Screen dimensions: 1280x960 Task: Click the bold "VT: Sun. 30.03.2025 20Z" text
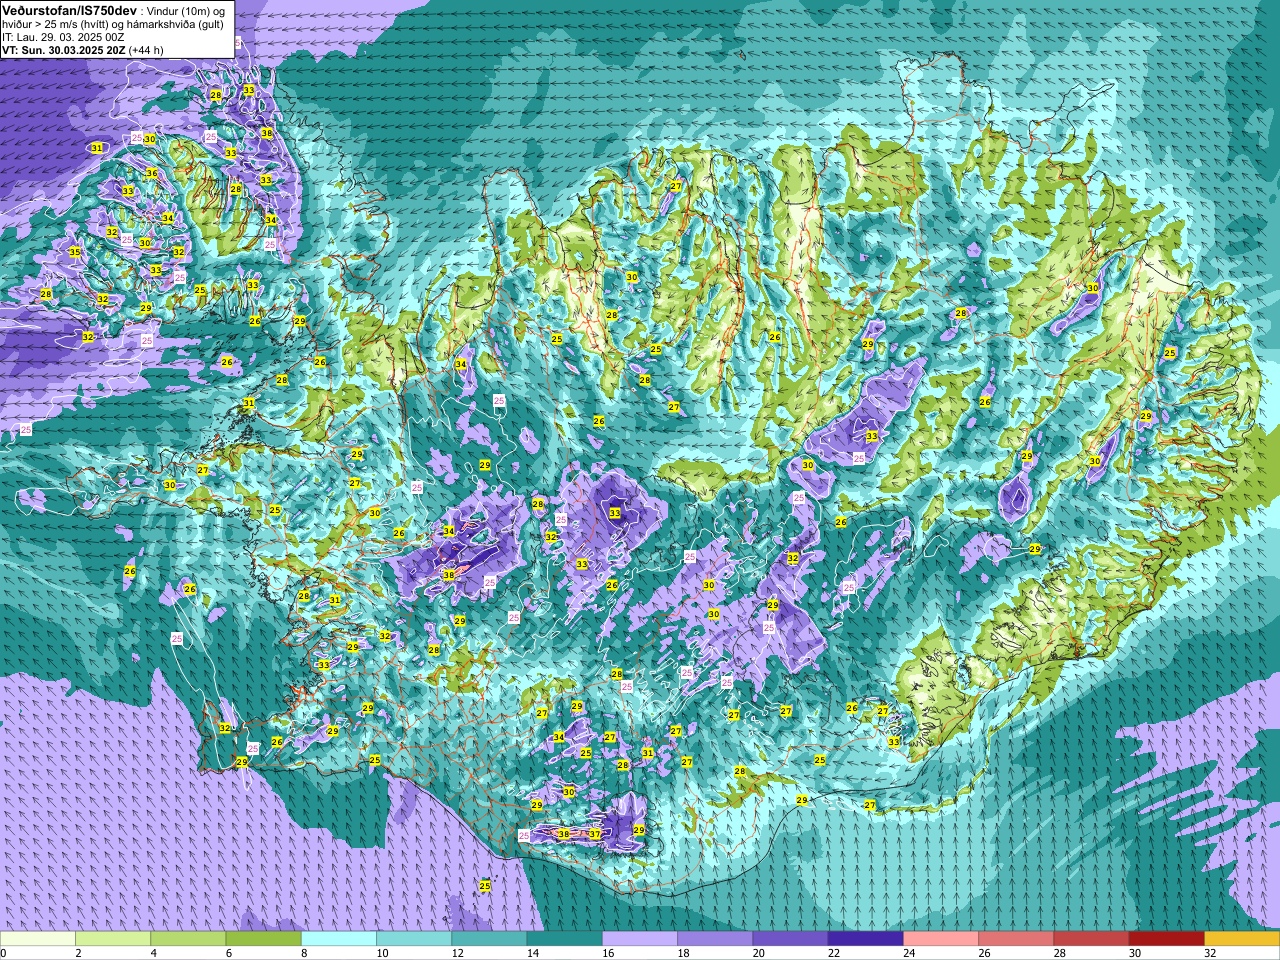tap(63, 50)
